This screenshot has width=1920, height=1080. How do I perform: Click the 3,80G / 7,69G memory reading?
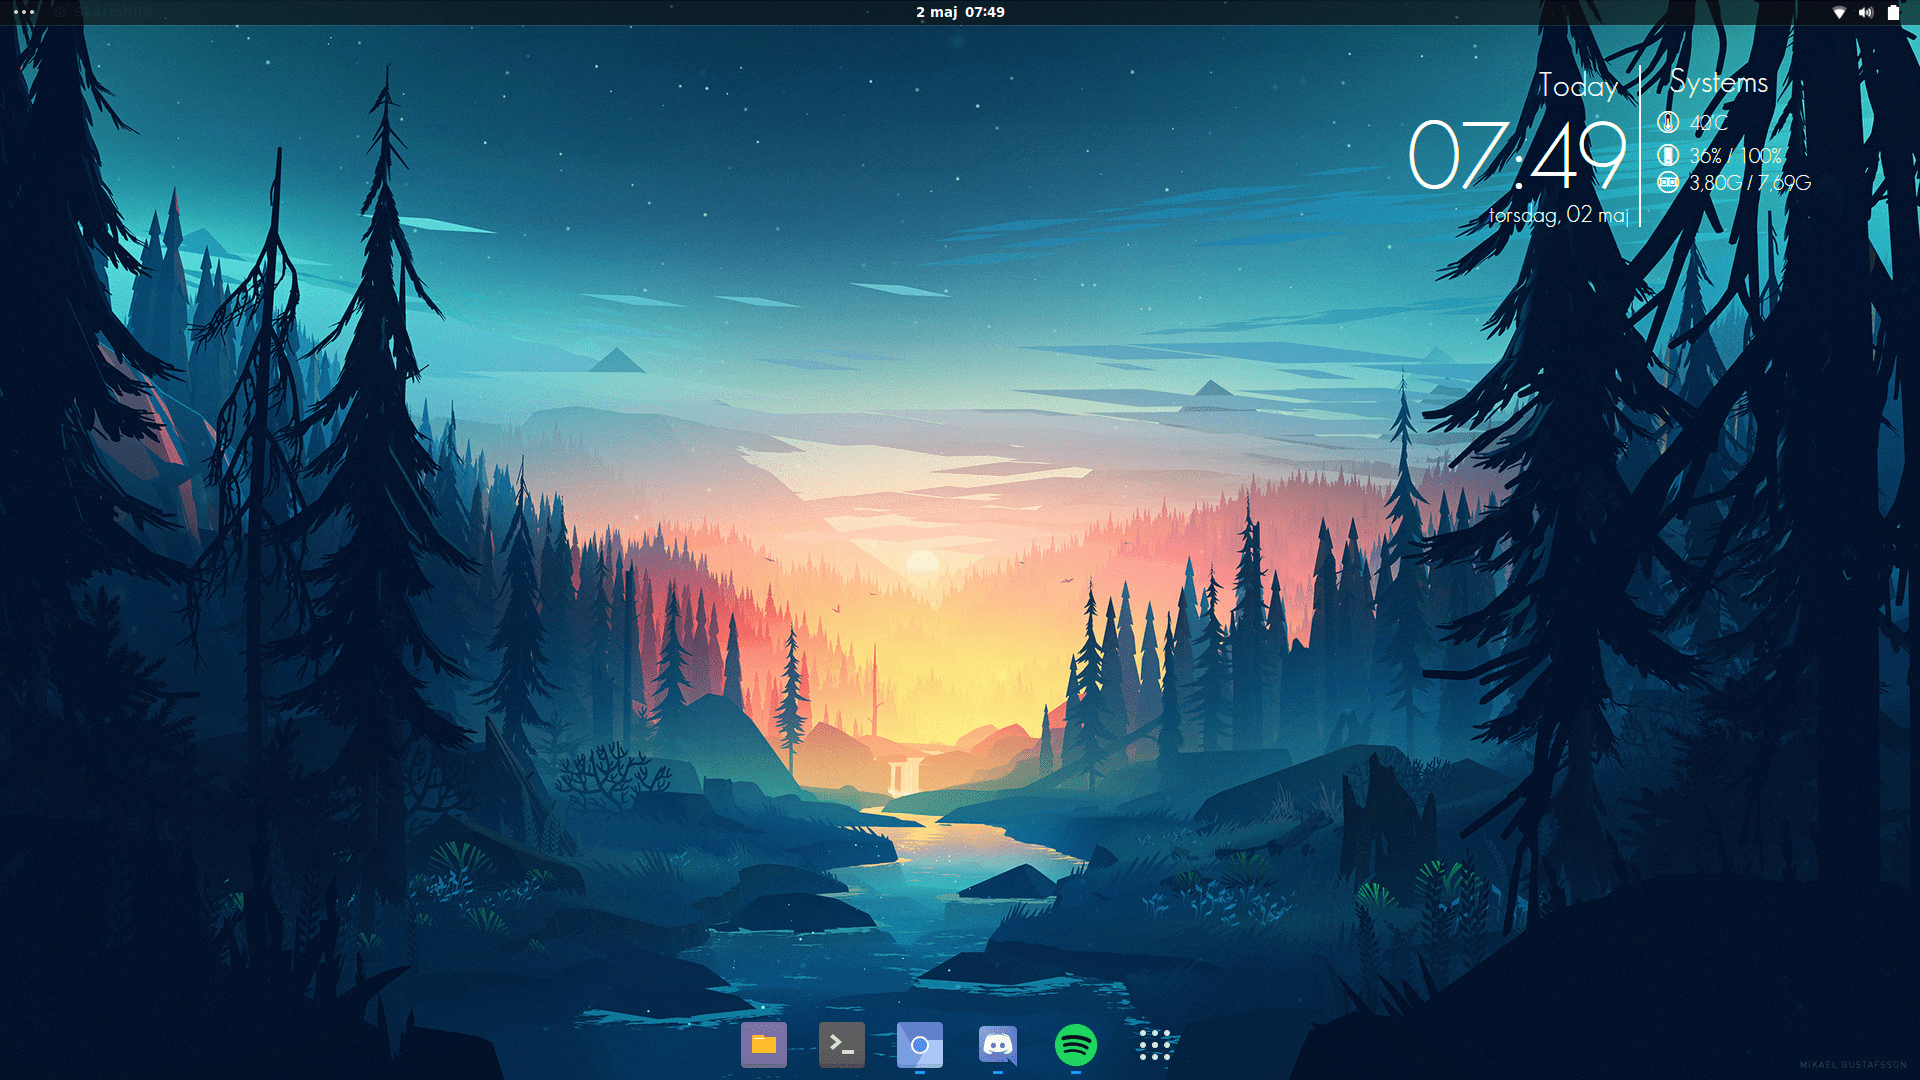coord(1750,183)
